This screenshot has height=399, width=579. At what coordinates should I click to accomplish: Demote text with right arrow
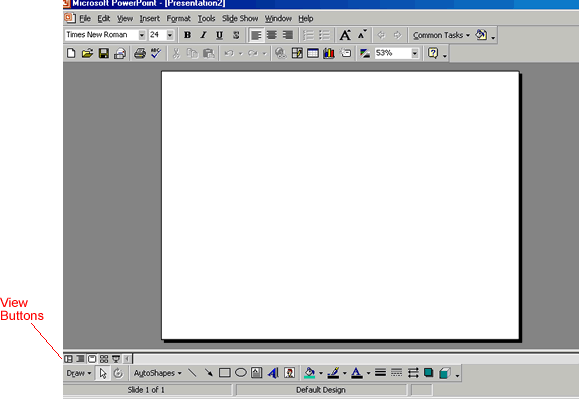397,35
